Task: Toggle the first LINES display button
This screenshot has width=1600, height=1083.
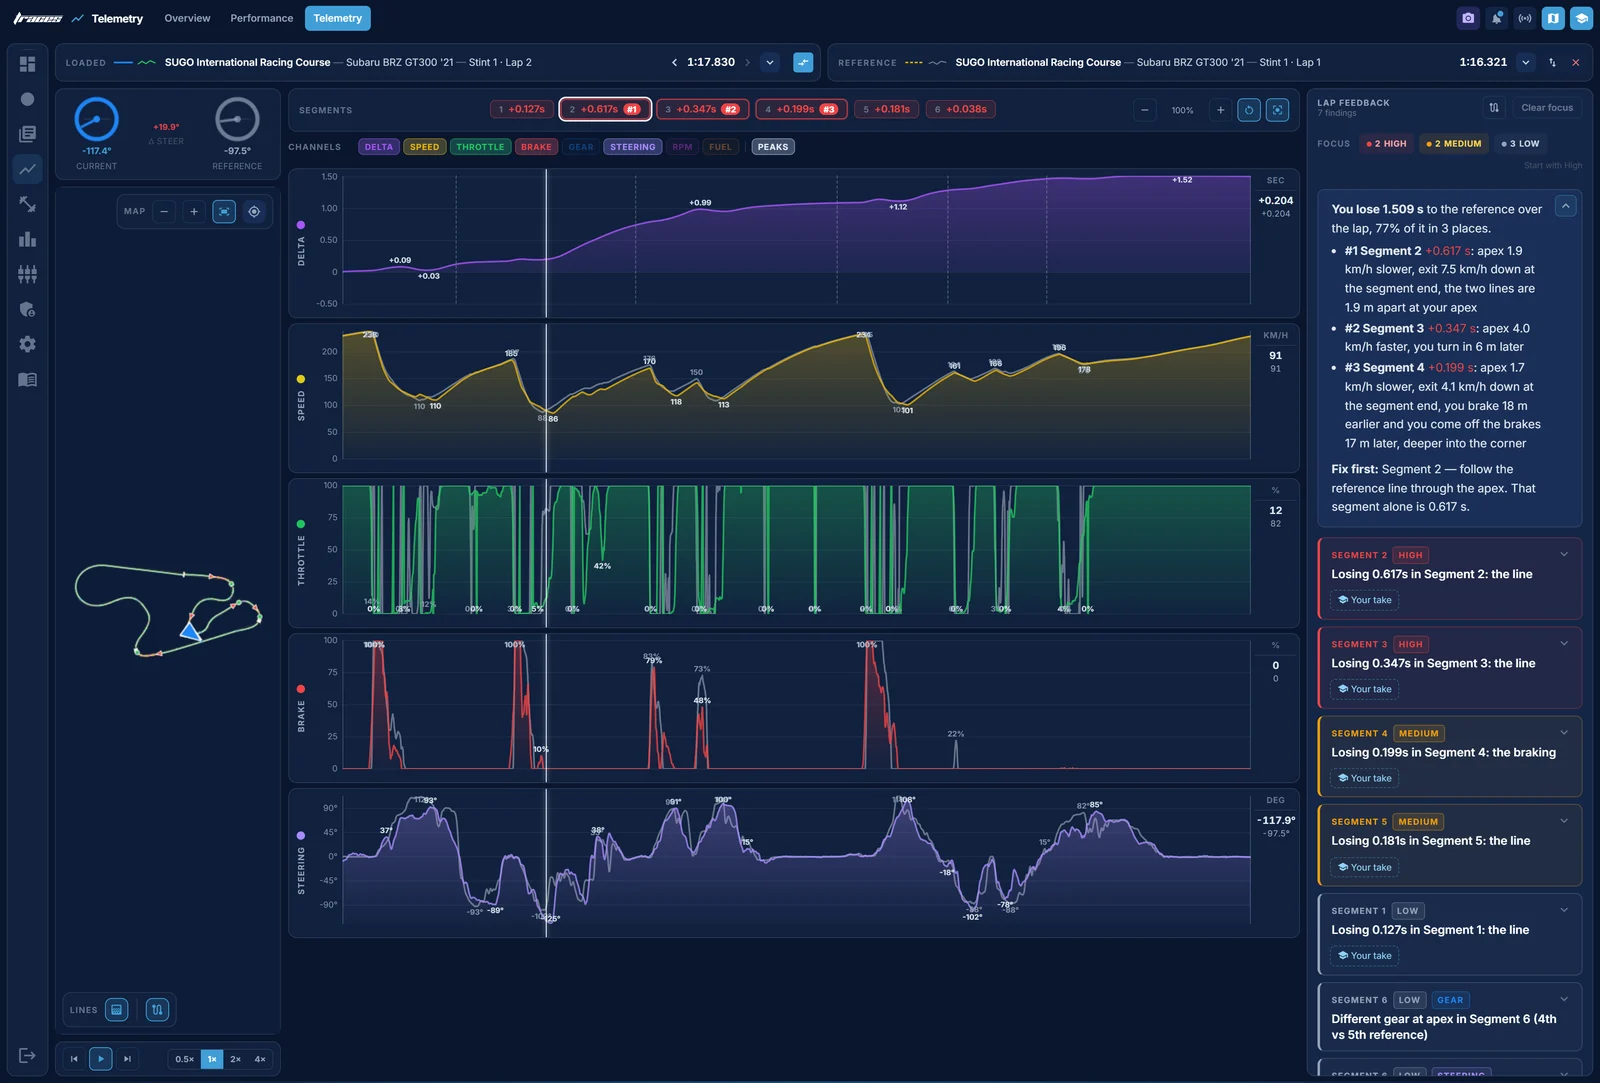Action: [x=117, y=1010]
